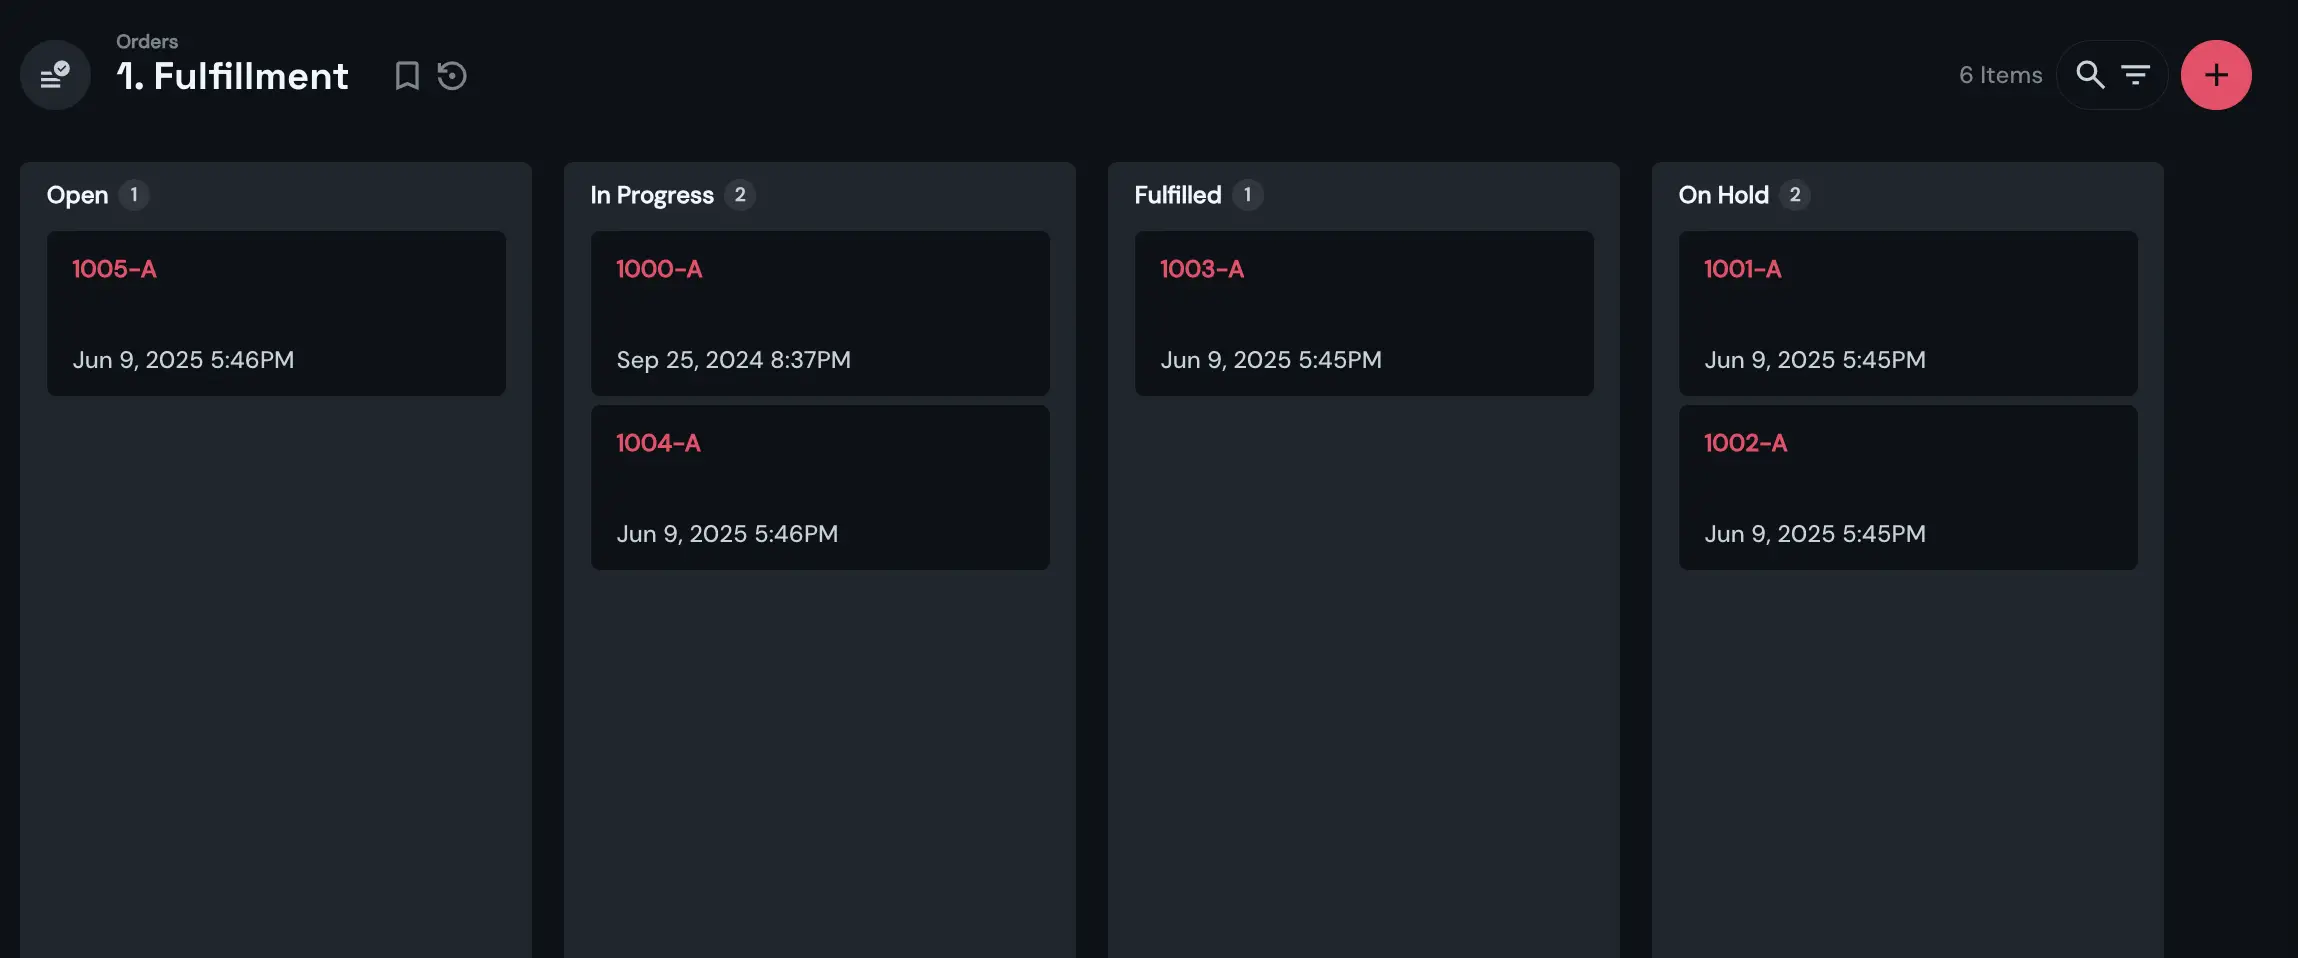This screenshot has height=958, width=2298.
Task: Open search for records
Action: point(2090,74)
